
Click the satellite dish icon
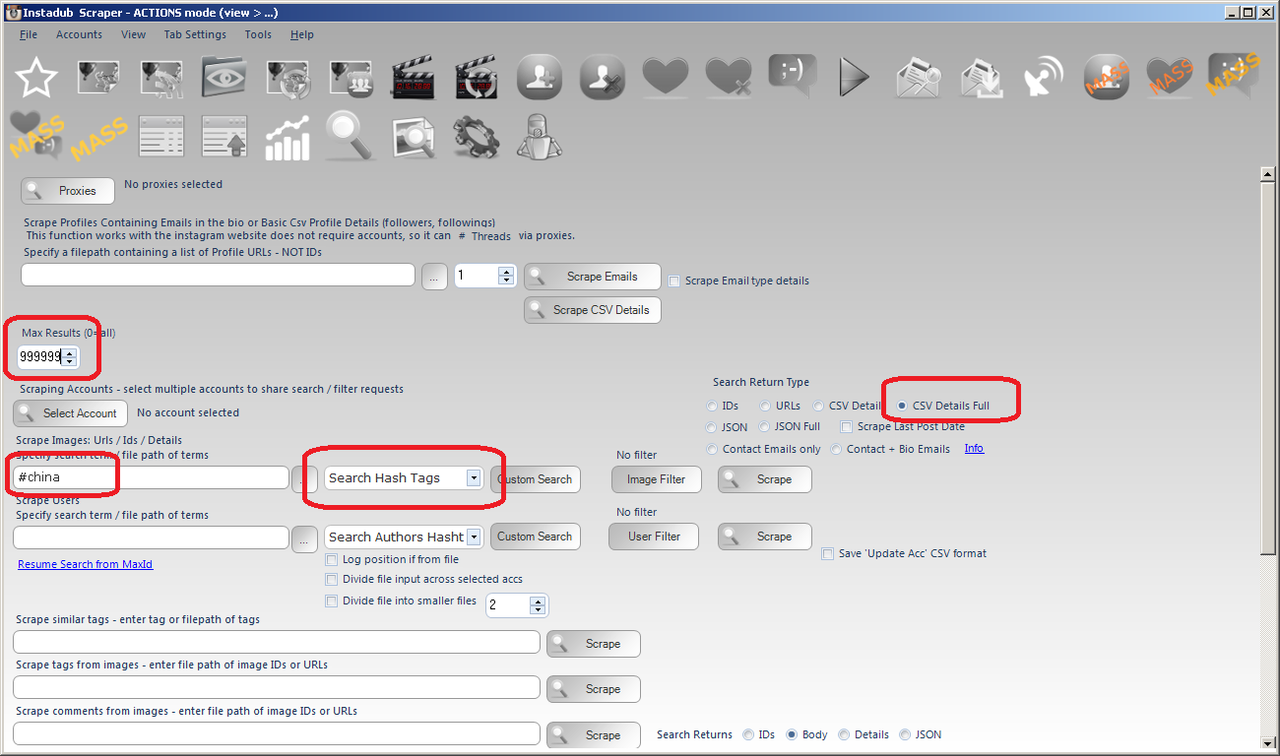pos(1044,77)
